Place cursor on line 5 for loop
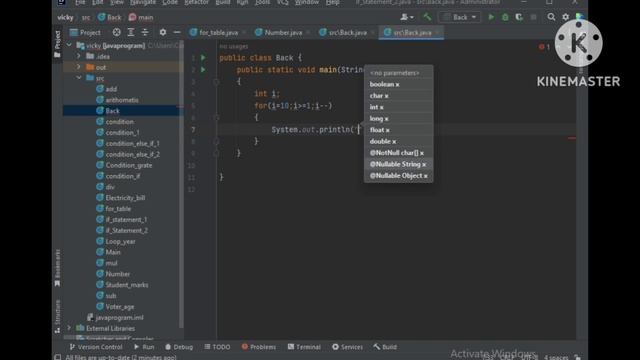The height and width of the screenshot is (360, 640). pyautogui.click(x=293, y=106)
